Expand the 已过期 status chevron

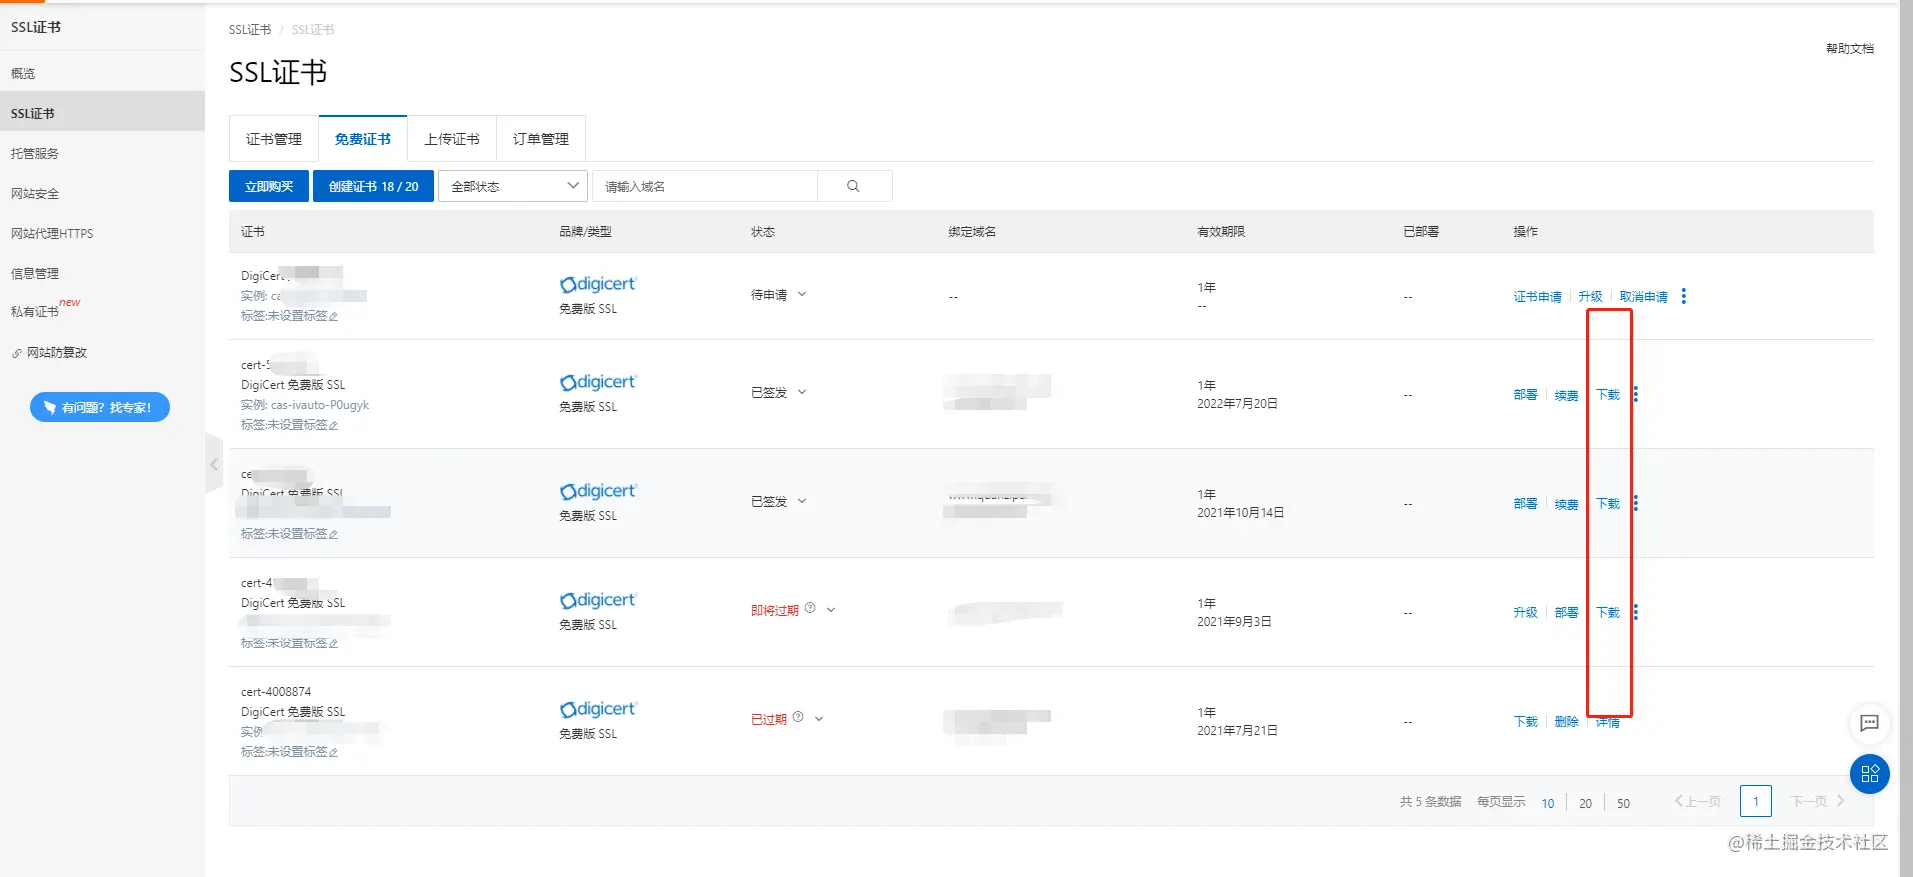coord(819,718)
